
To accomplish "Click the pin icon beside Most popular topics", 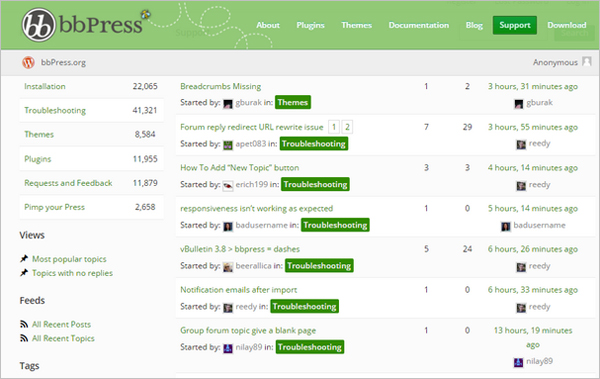I will point(24,259).
